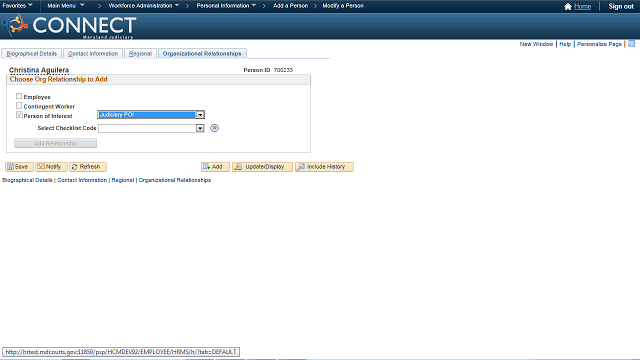Click the Notify button icon

coord(41,167)
